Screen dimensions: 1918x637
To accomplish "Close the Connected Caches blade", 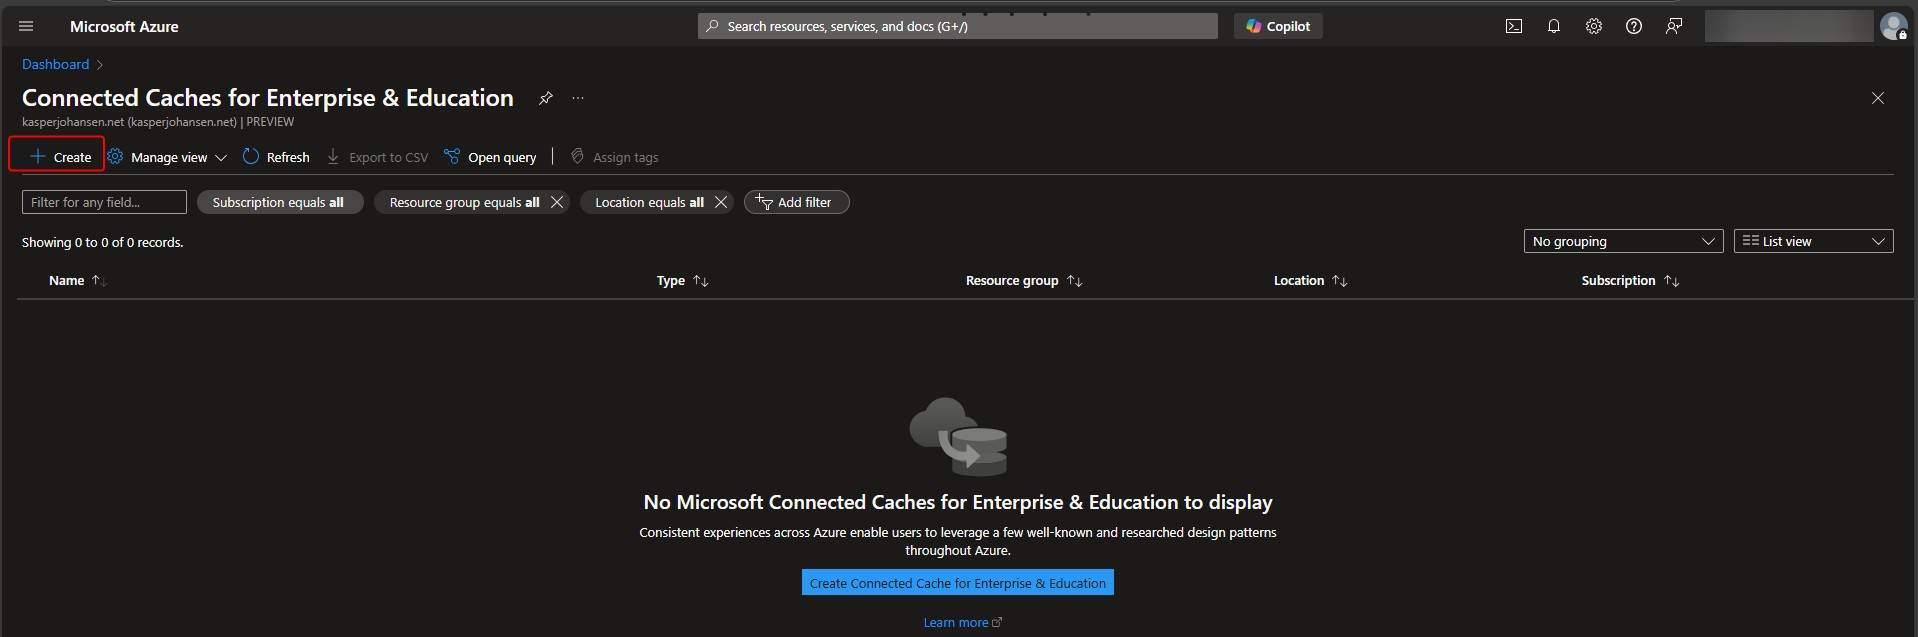I will coord(1878,98).
